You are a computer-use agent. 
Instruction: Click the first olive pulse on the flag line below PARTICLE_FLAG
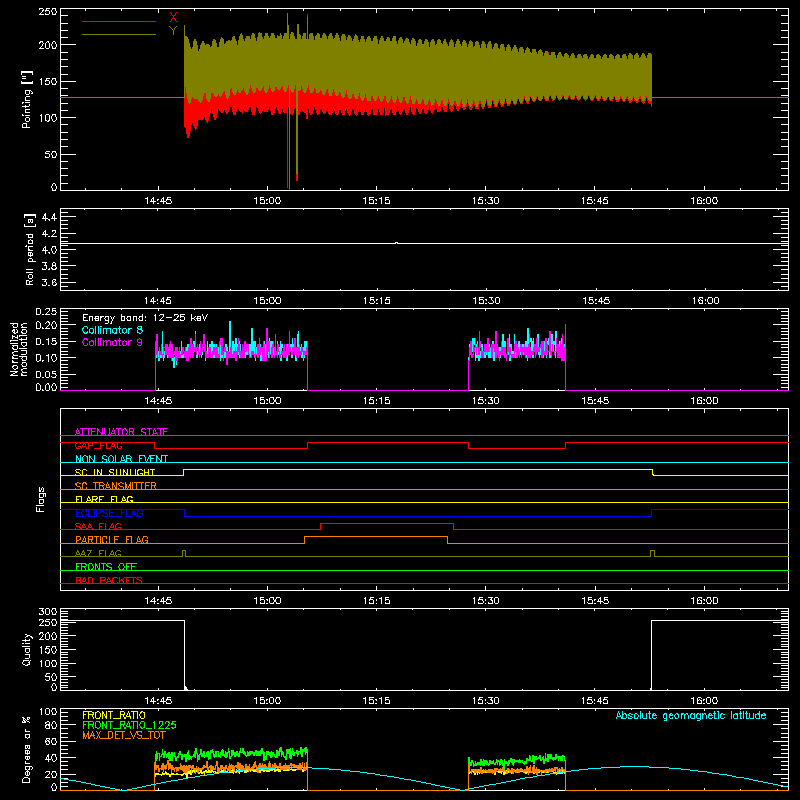tap(184, 553)
